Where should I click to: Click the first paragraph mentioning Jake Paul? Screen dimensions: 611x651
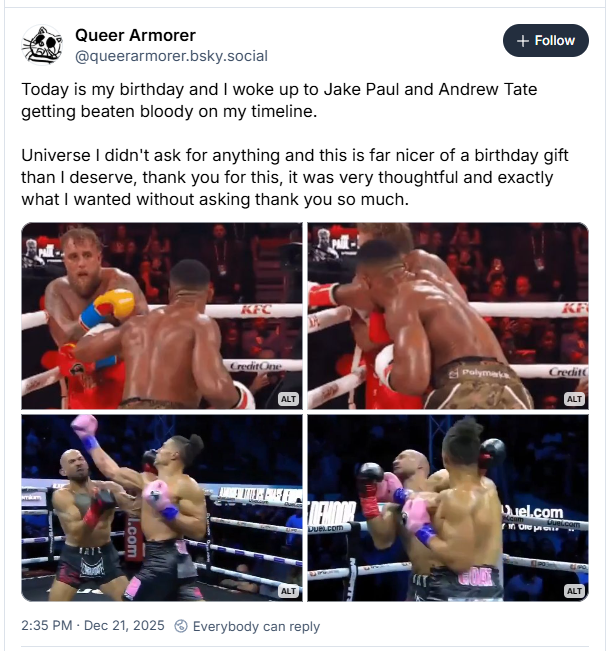(x=279, y=100)
